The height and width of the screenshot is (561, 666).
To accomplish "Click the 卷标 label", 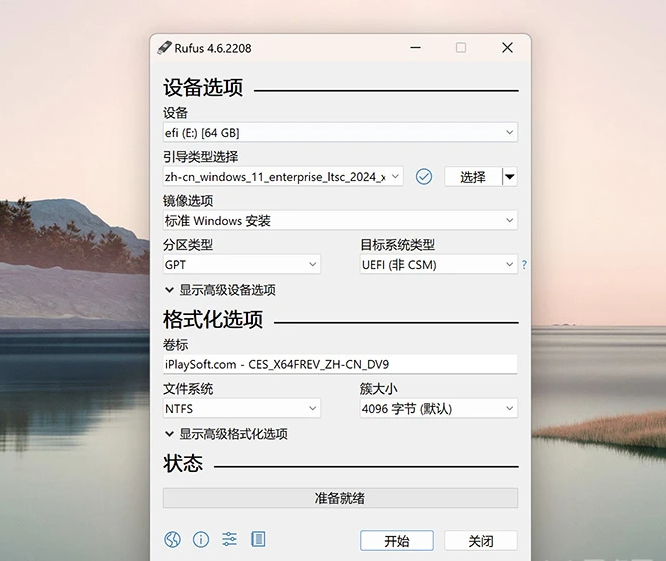I will pyautogui.click(x=175, y=344).
